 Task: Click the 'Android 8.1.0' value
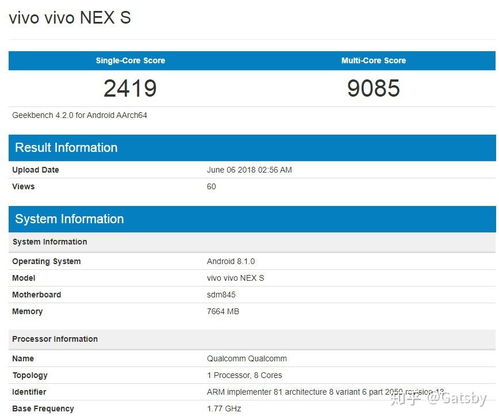[231, 261]
